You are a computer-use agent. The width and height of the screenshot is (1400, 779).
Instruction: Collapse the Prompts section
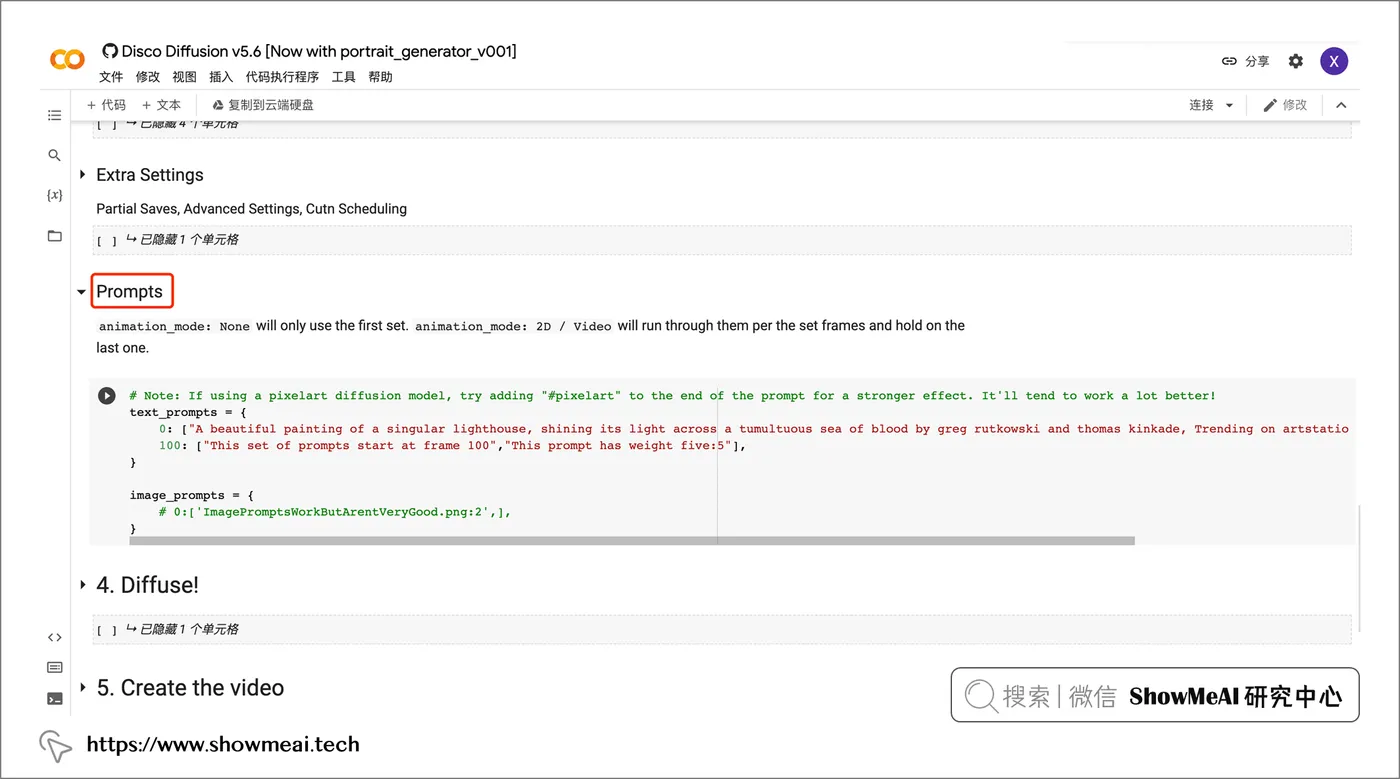pos(82,292)
